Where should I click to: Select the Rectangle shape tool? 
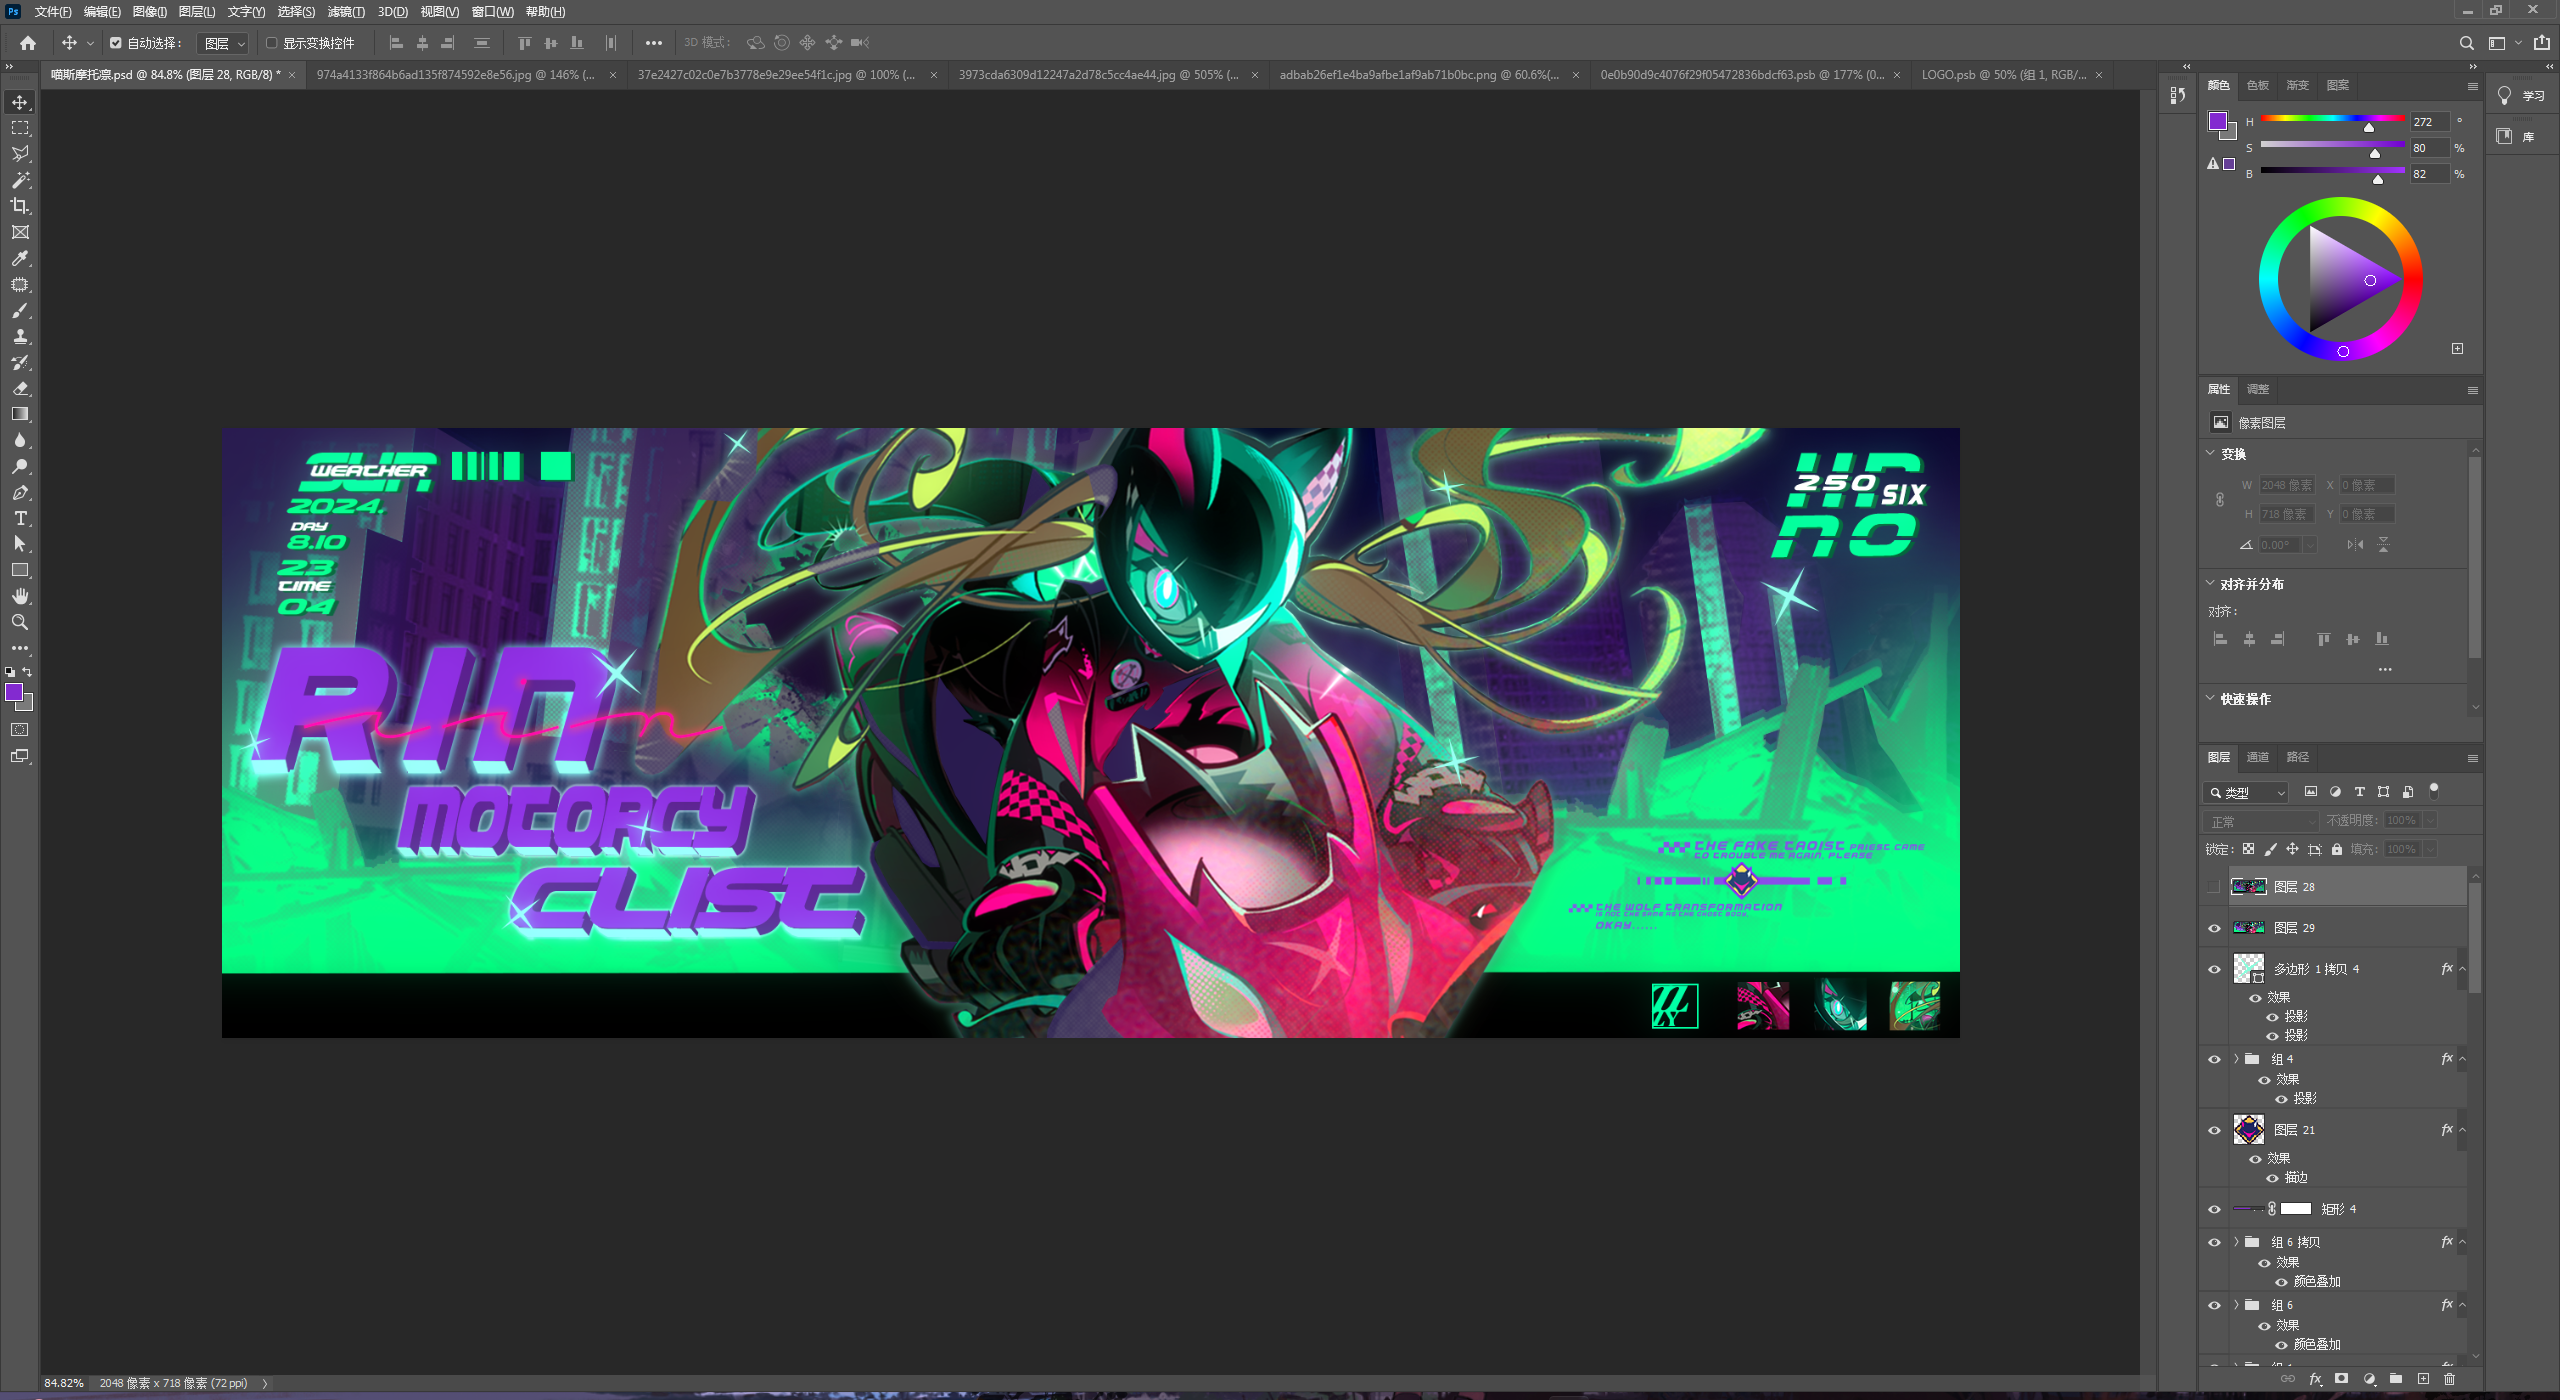pyautogui.click(x=20, y=570)
